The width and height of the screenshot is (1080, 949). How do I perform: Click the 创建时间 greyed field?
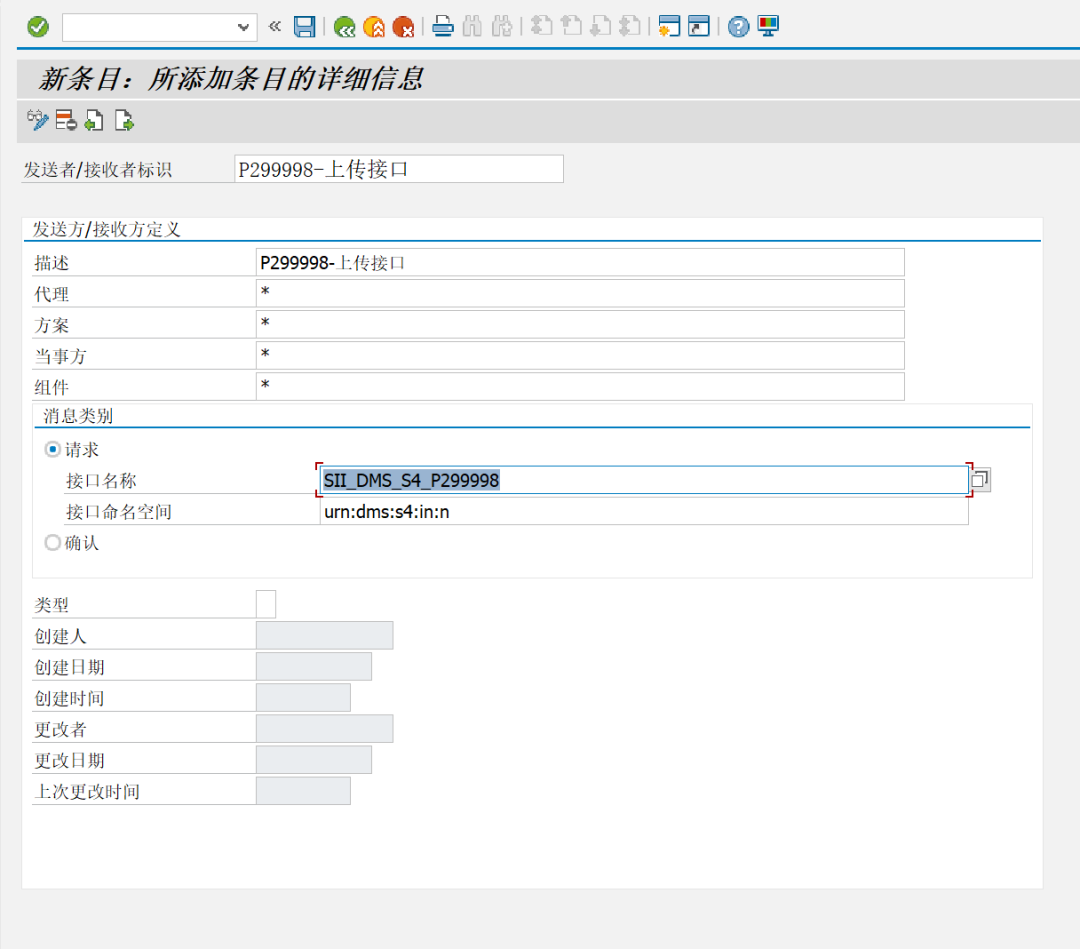pyautogui.click(x=303, y=698)
